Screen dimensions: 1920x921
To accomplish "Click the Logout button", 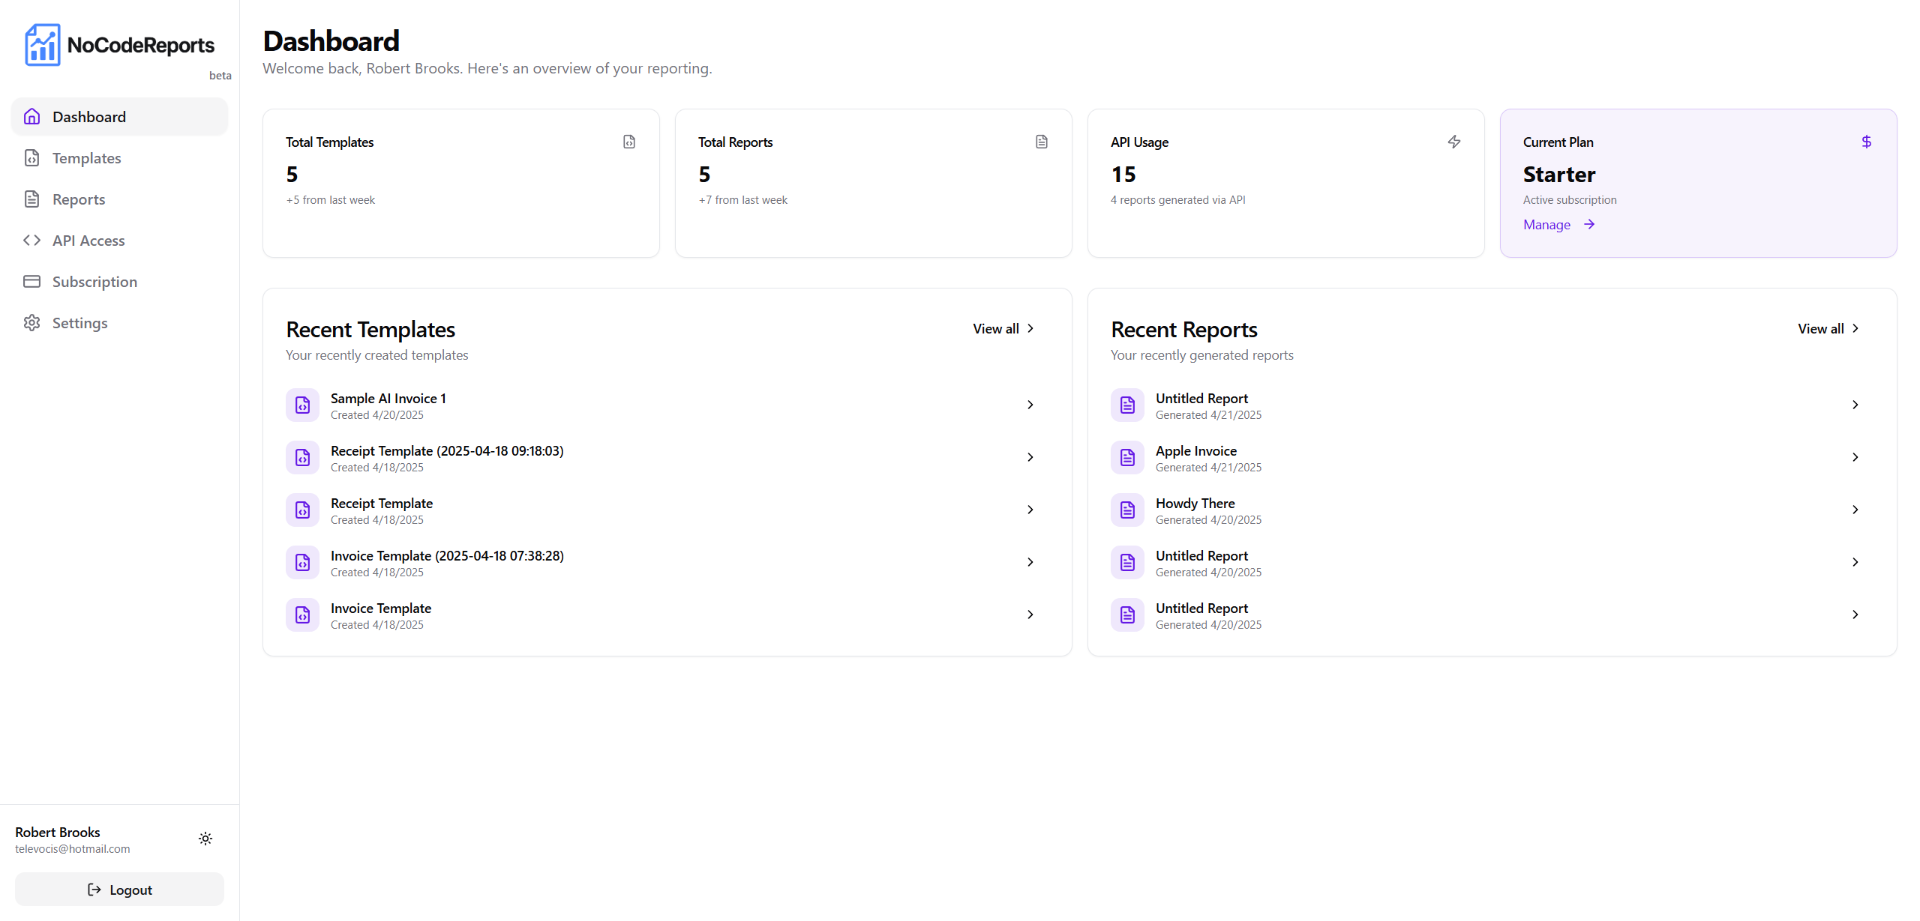I will 119,890.
